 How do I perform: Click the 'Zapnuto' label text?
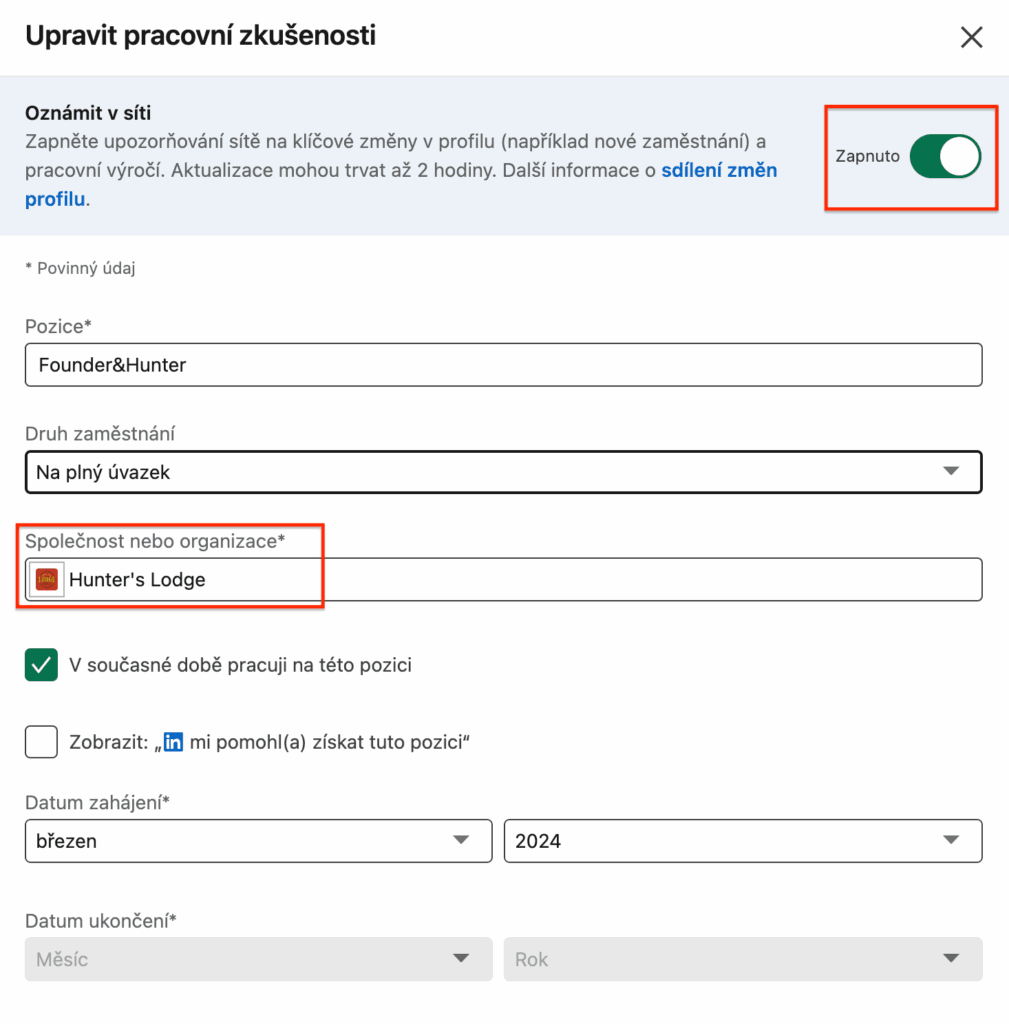pyautogui.click(x=867, y=156)
